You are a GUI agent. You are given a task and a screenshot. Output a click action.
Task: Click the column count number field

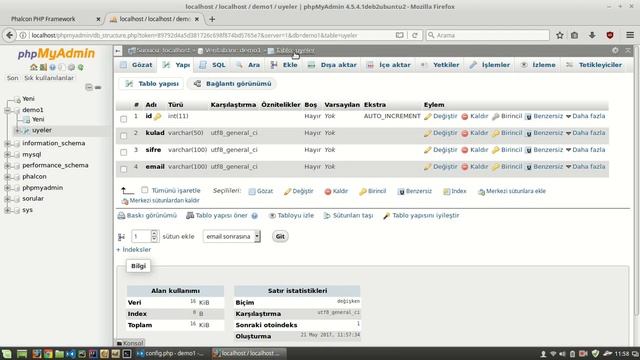(144, 236)
